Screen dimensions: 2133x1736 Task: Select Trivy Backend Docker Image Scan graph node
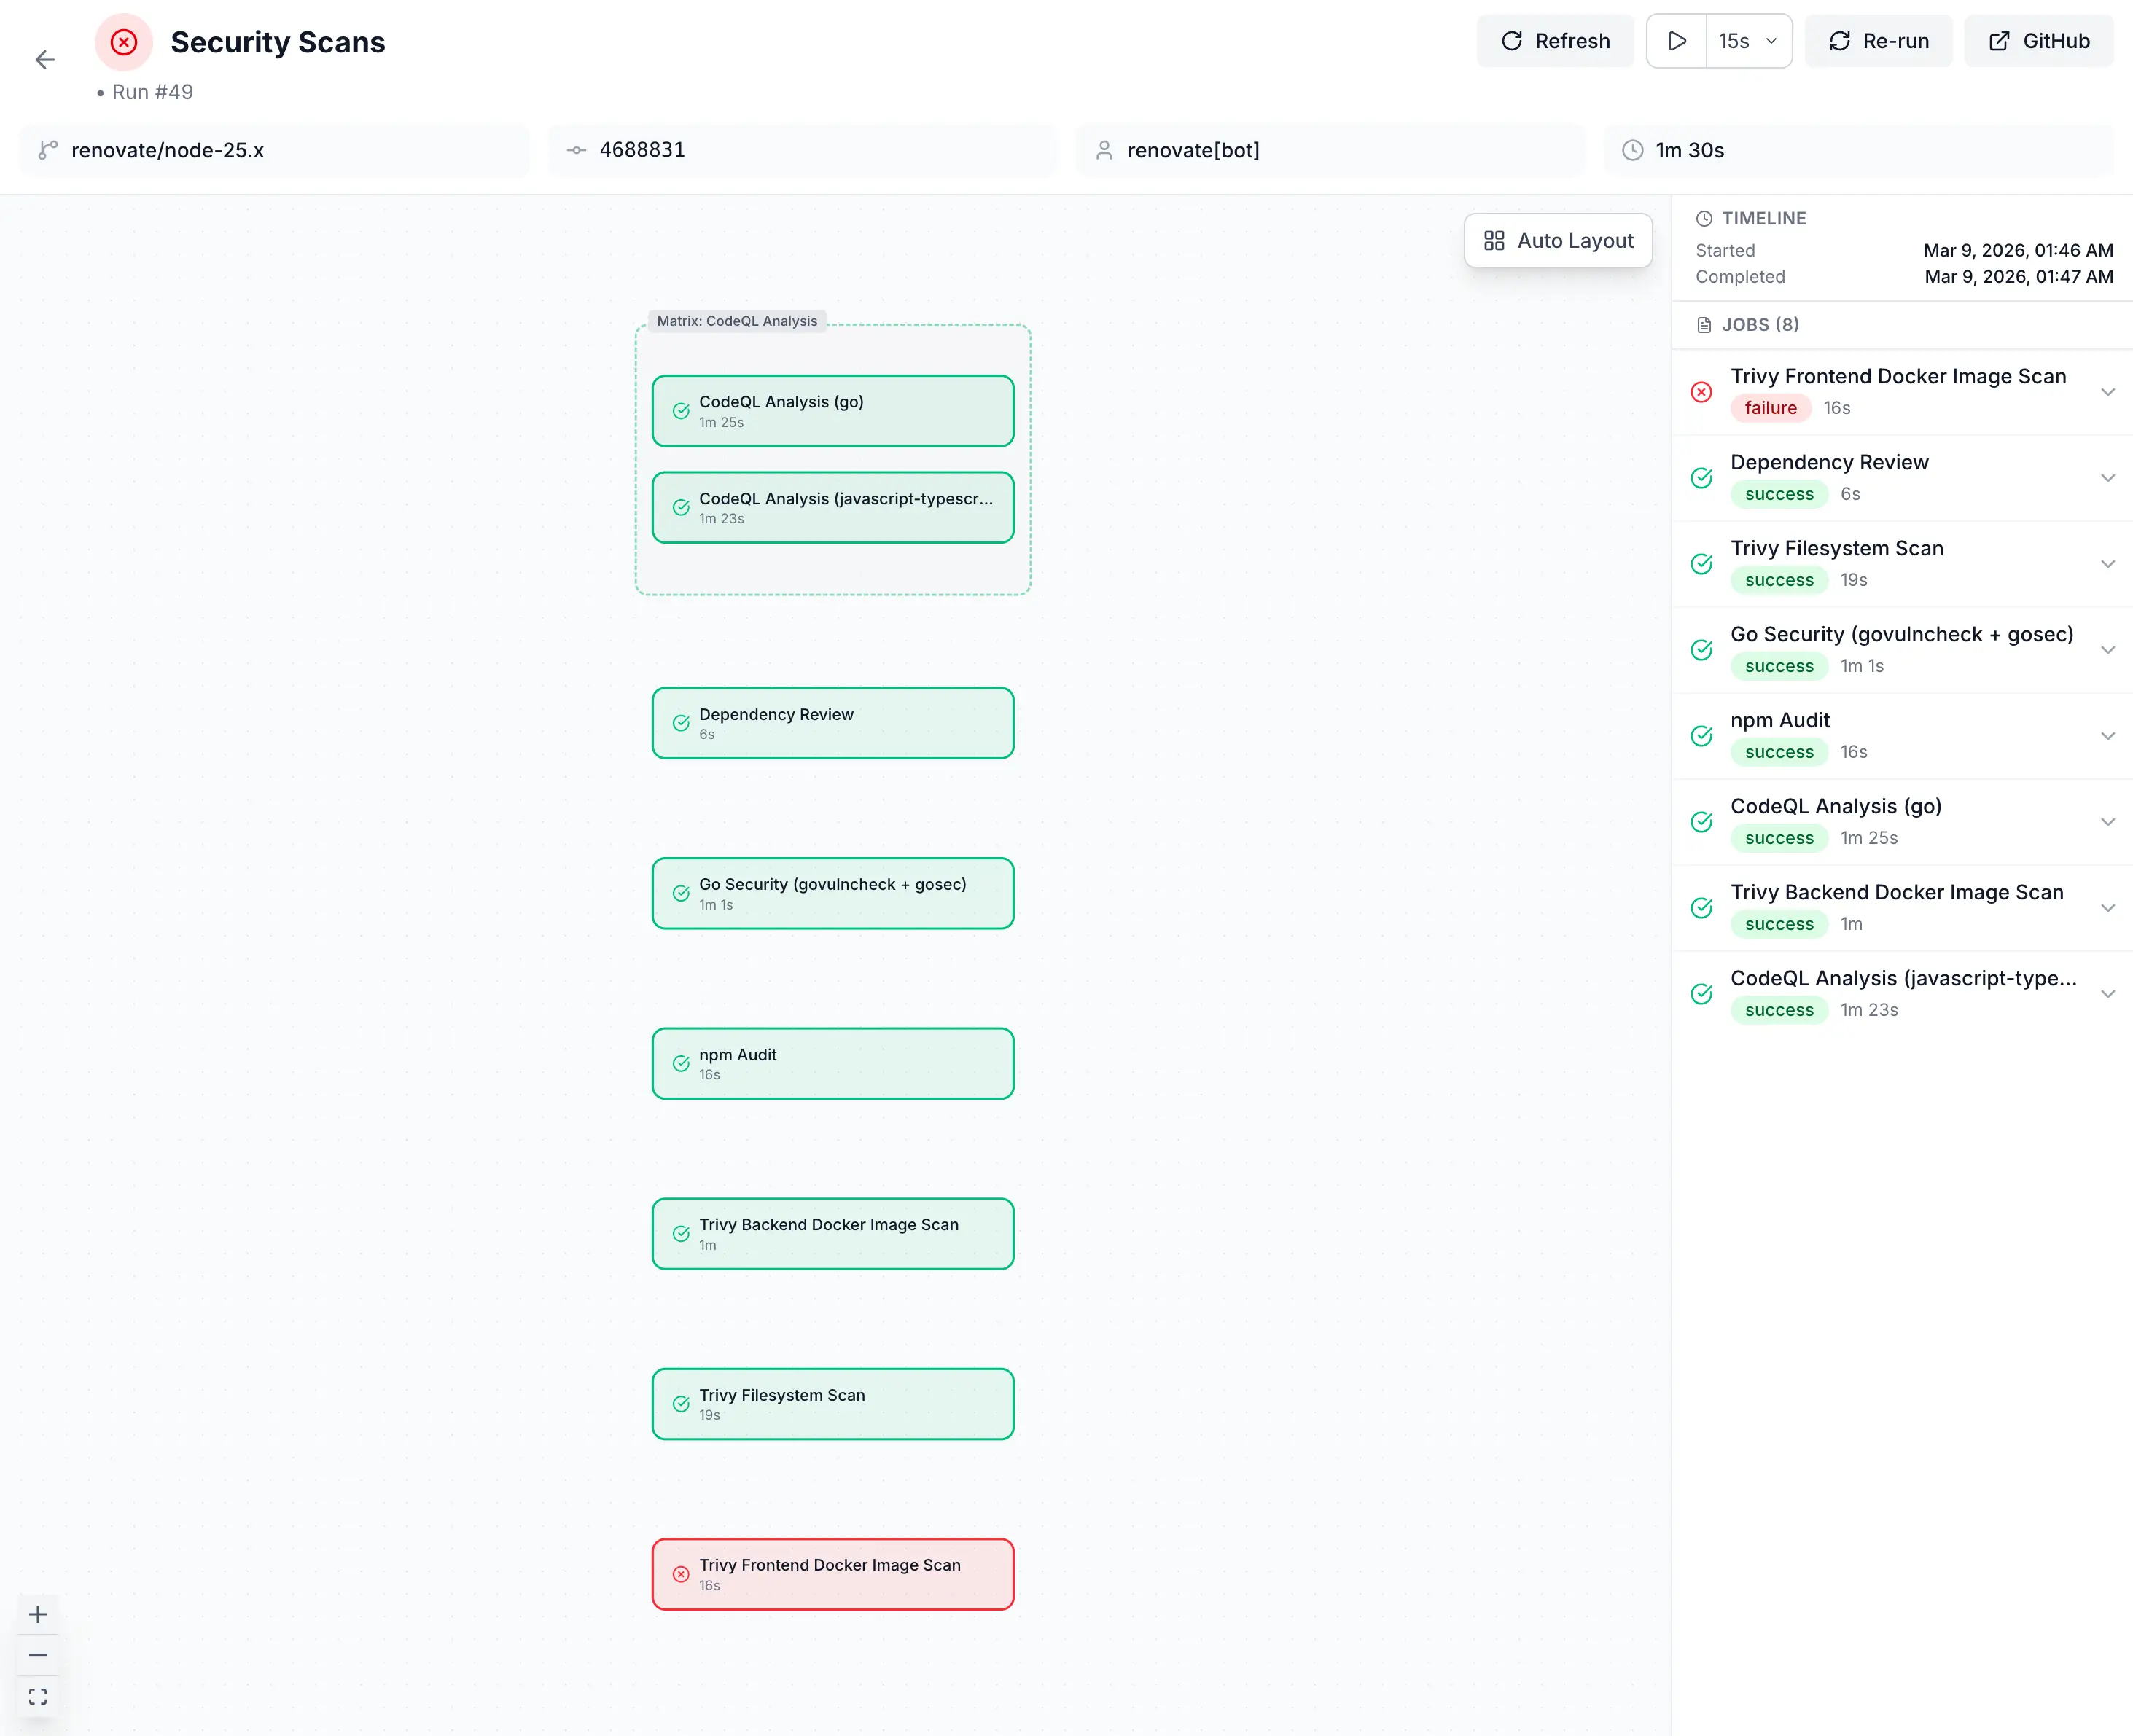tap(833, 1234)
